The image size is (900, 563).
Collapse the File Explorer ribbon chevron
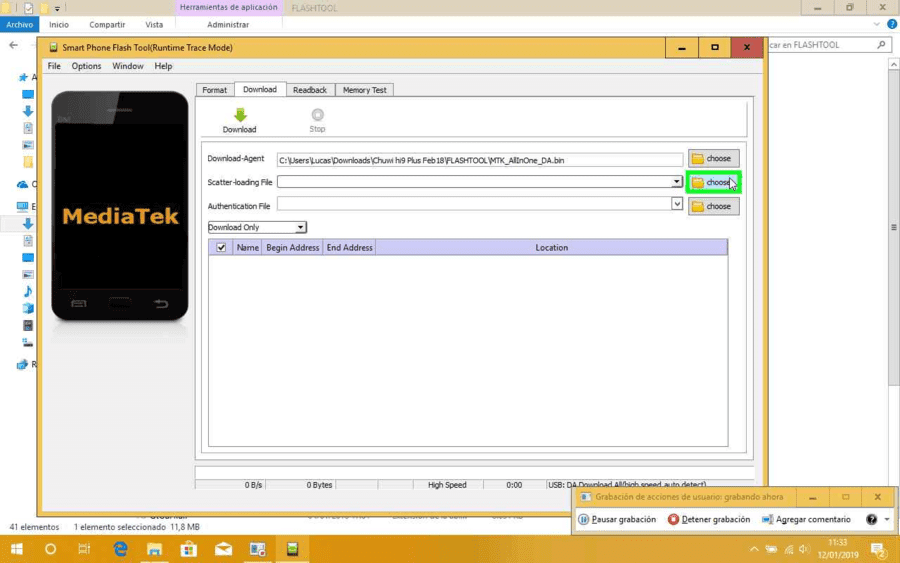tap(876, 24)
